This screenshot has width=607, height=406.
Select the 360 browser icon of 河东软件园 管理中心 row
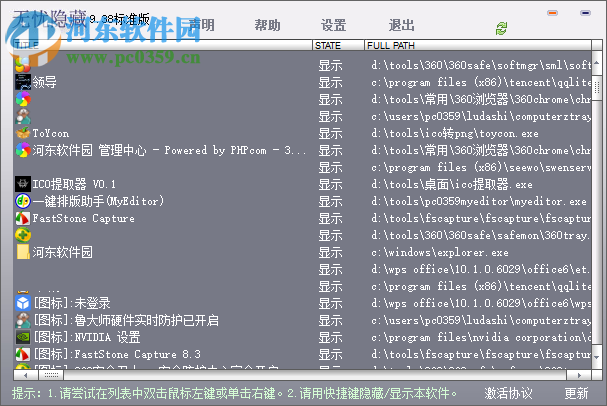tap(23, 150)
